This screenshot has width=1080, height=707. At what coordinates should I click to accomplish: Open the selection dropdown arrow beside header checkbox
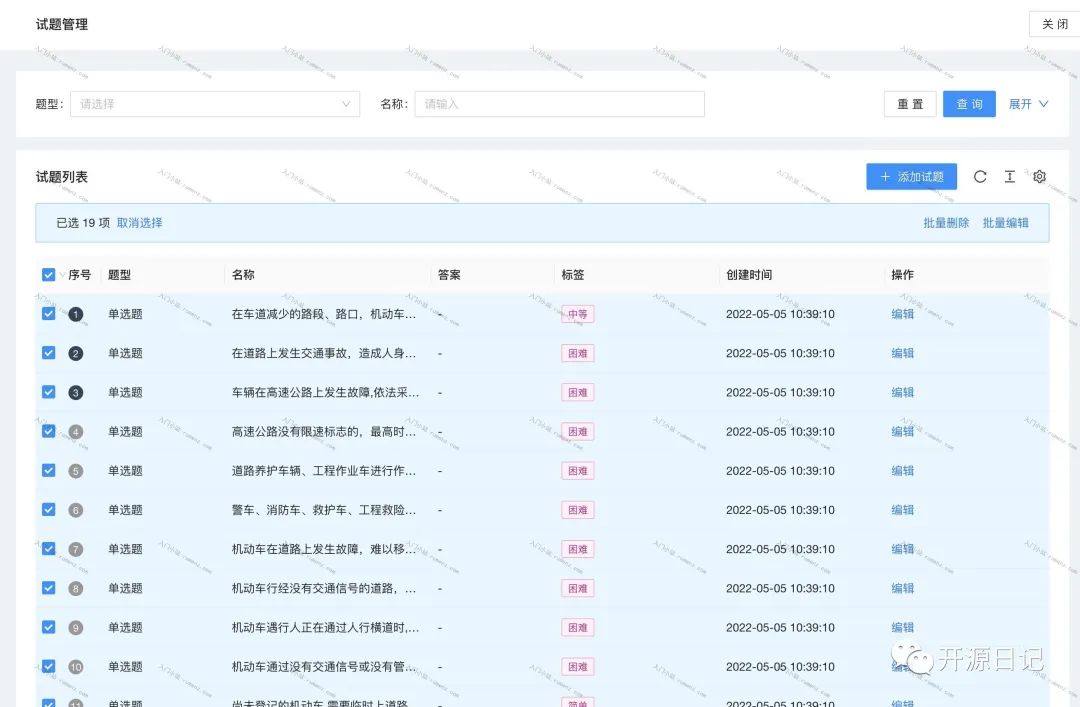pyautogui.click(x=62, y=275)
